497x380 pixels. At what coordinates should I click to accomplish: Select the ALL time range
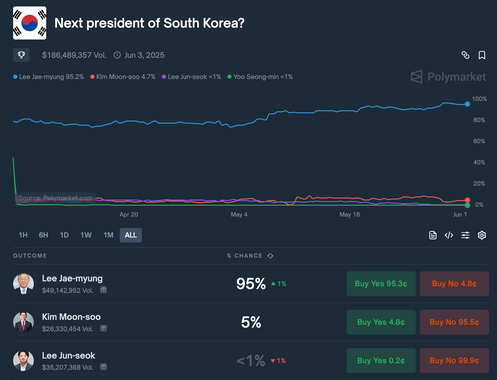tap(131, 235)
